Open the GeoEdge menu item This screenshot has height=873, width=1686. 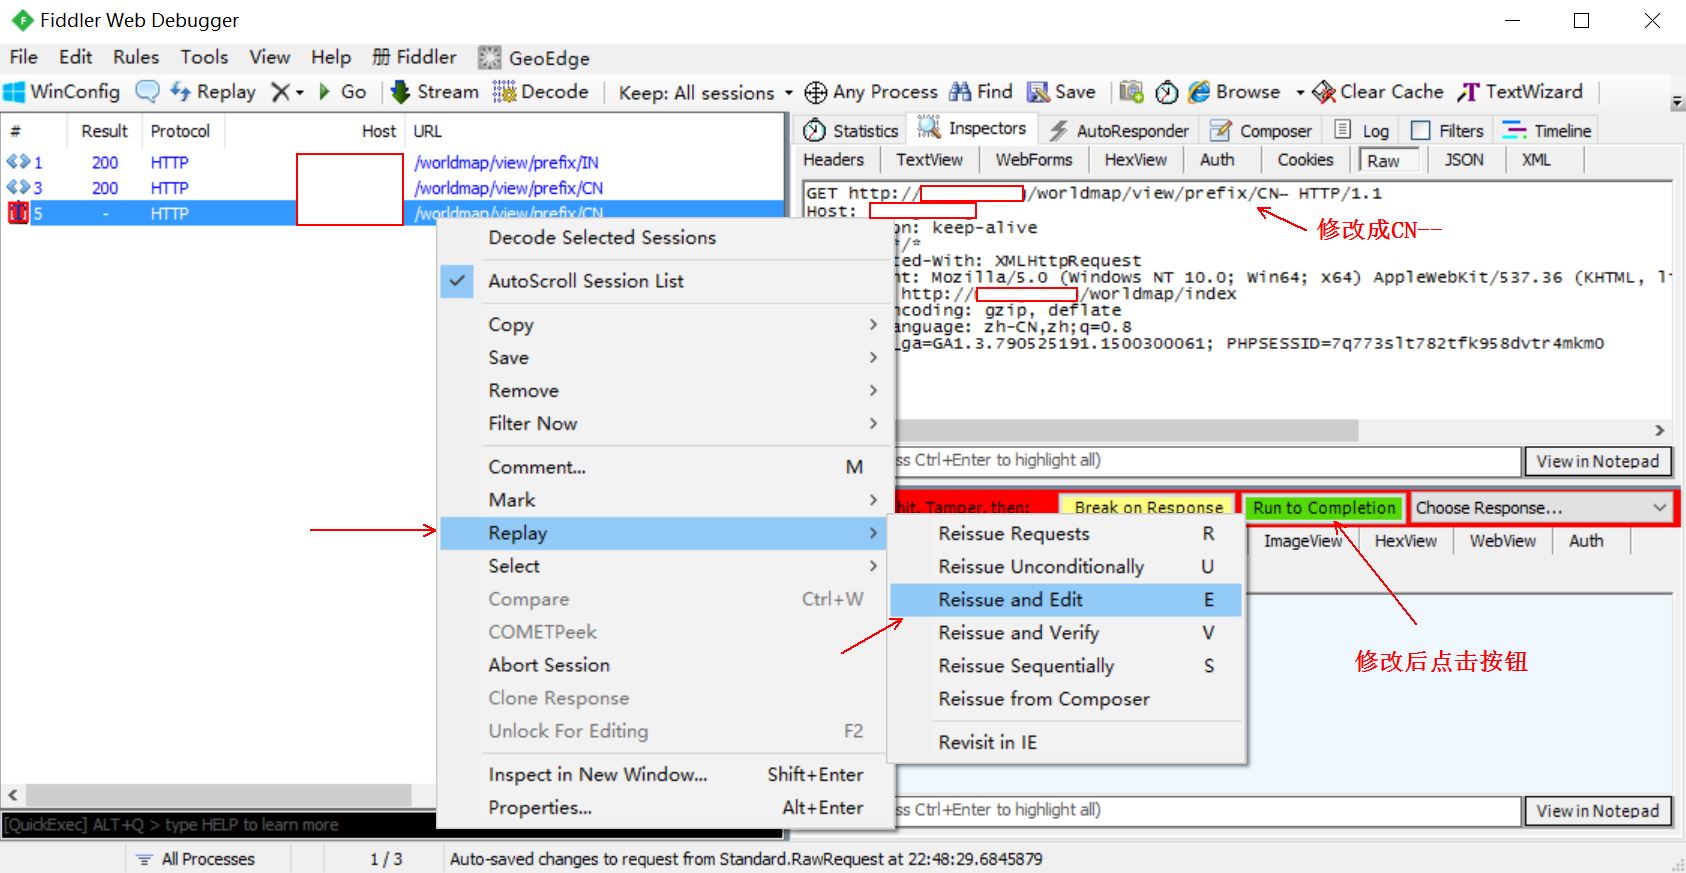pos(534,58)
